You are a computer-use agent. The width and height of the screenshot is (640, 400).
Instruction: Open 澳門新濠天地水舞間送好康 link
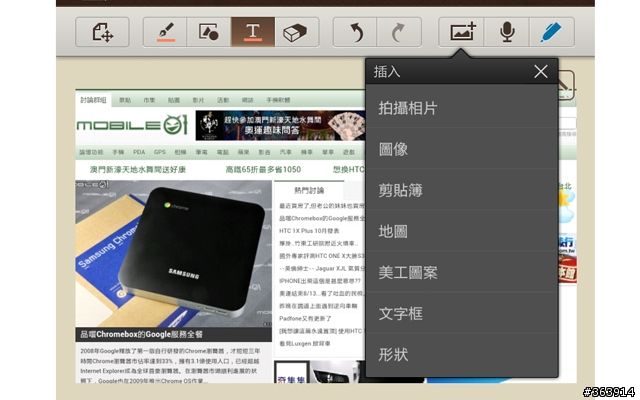(138, 169)
